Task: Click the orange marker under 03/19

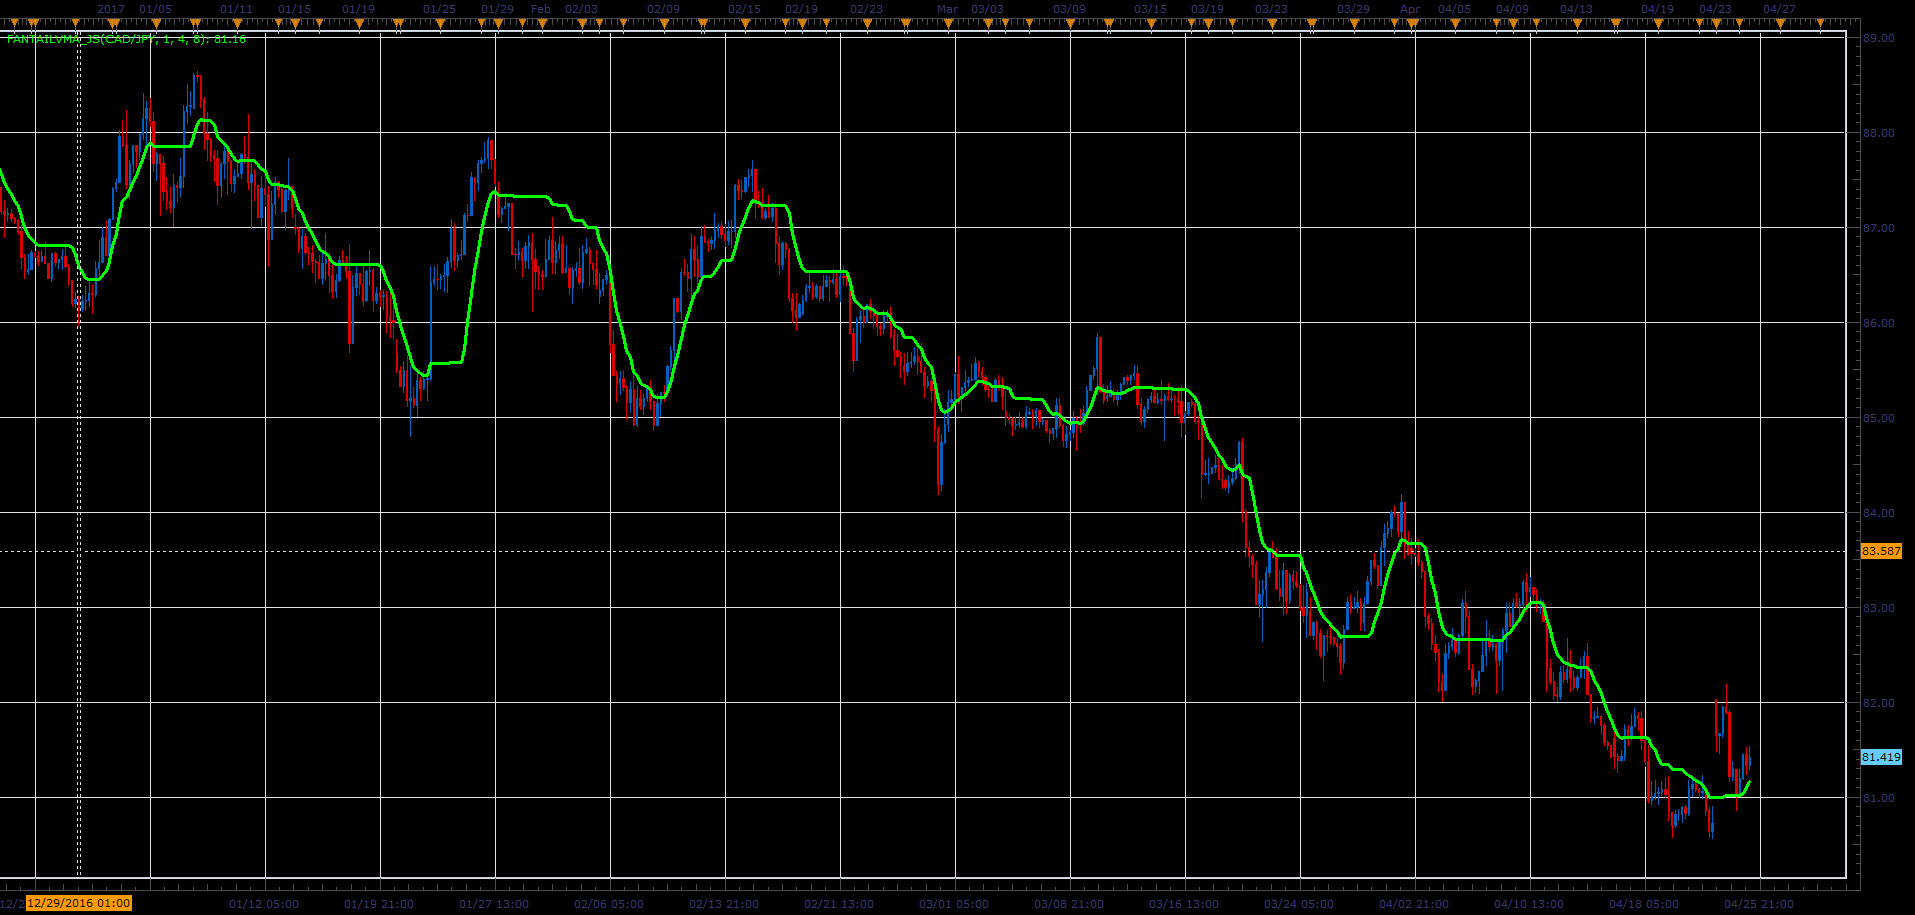Action: click(1209, 23)
